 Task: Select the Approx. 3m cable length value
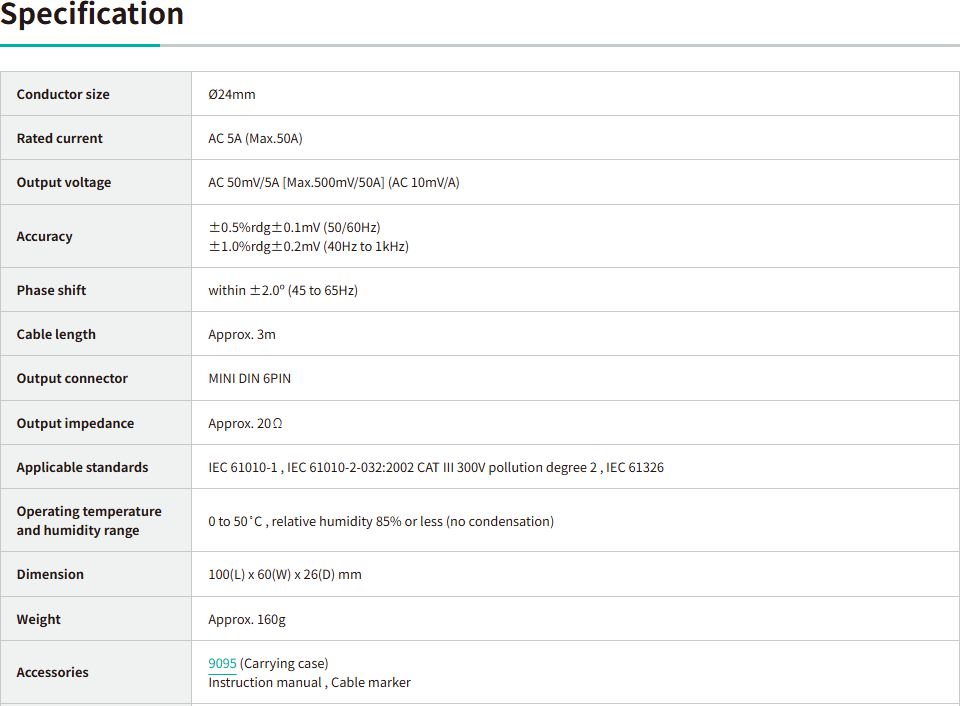(241, 334)
